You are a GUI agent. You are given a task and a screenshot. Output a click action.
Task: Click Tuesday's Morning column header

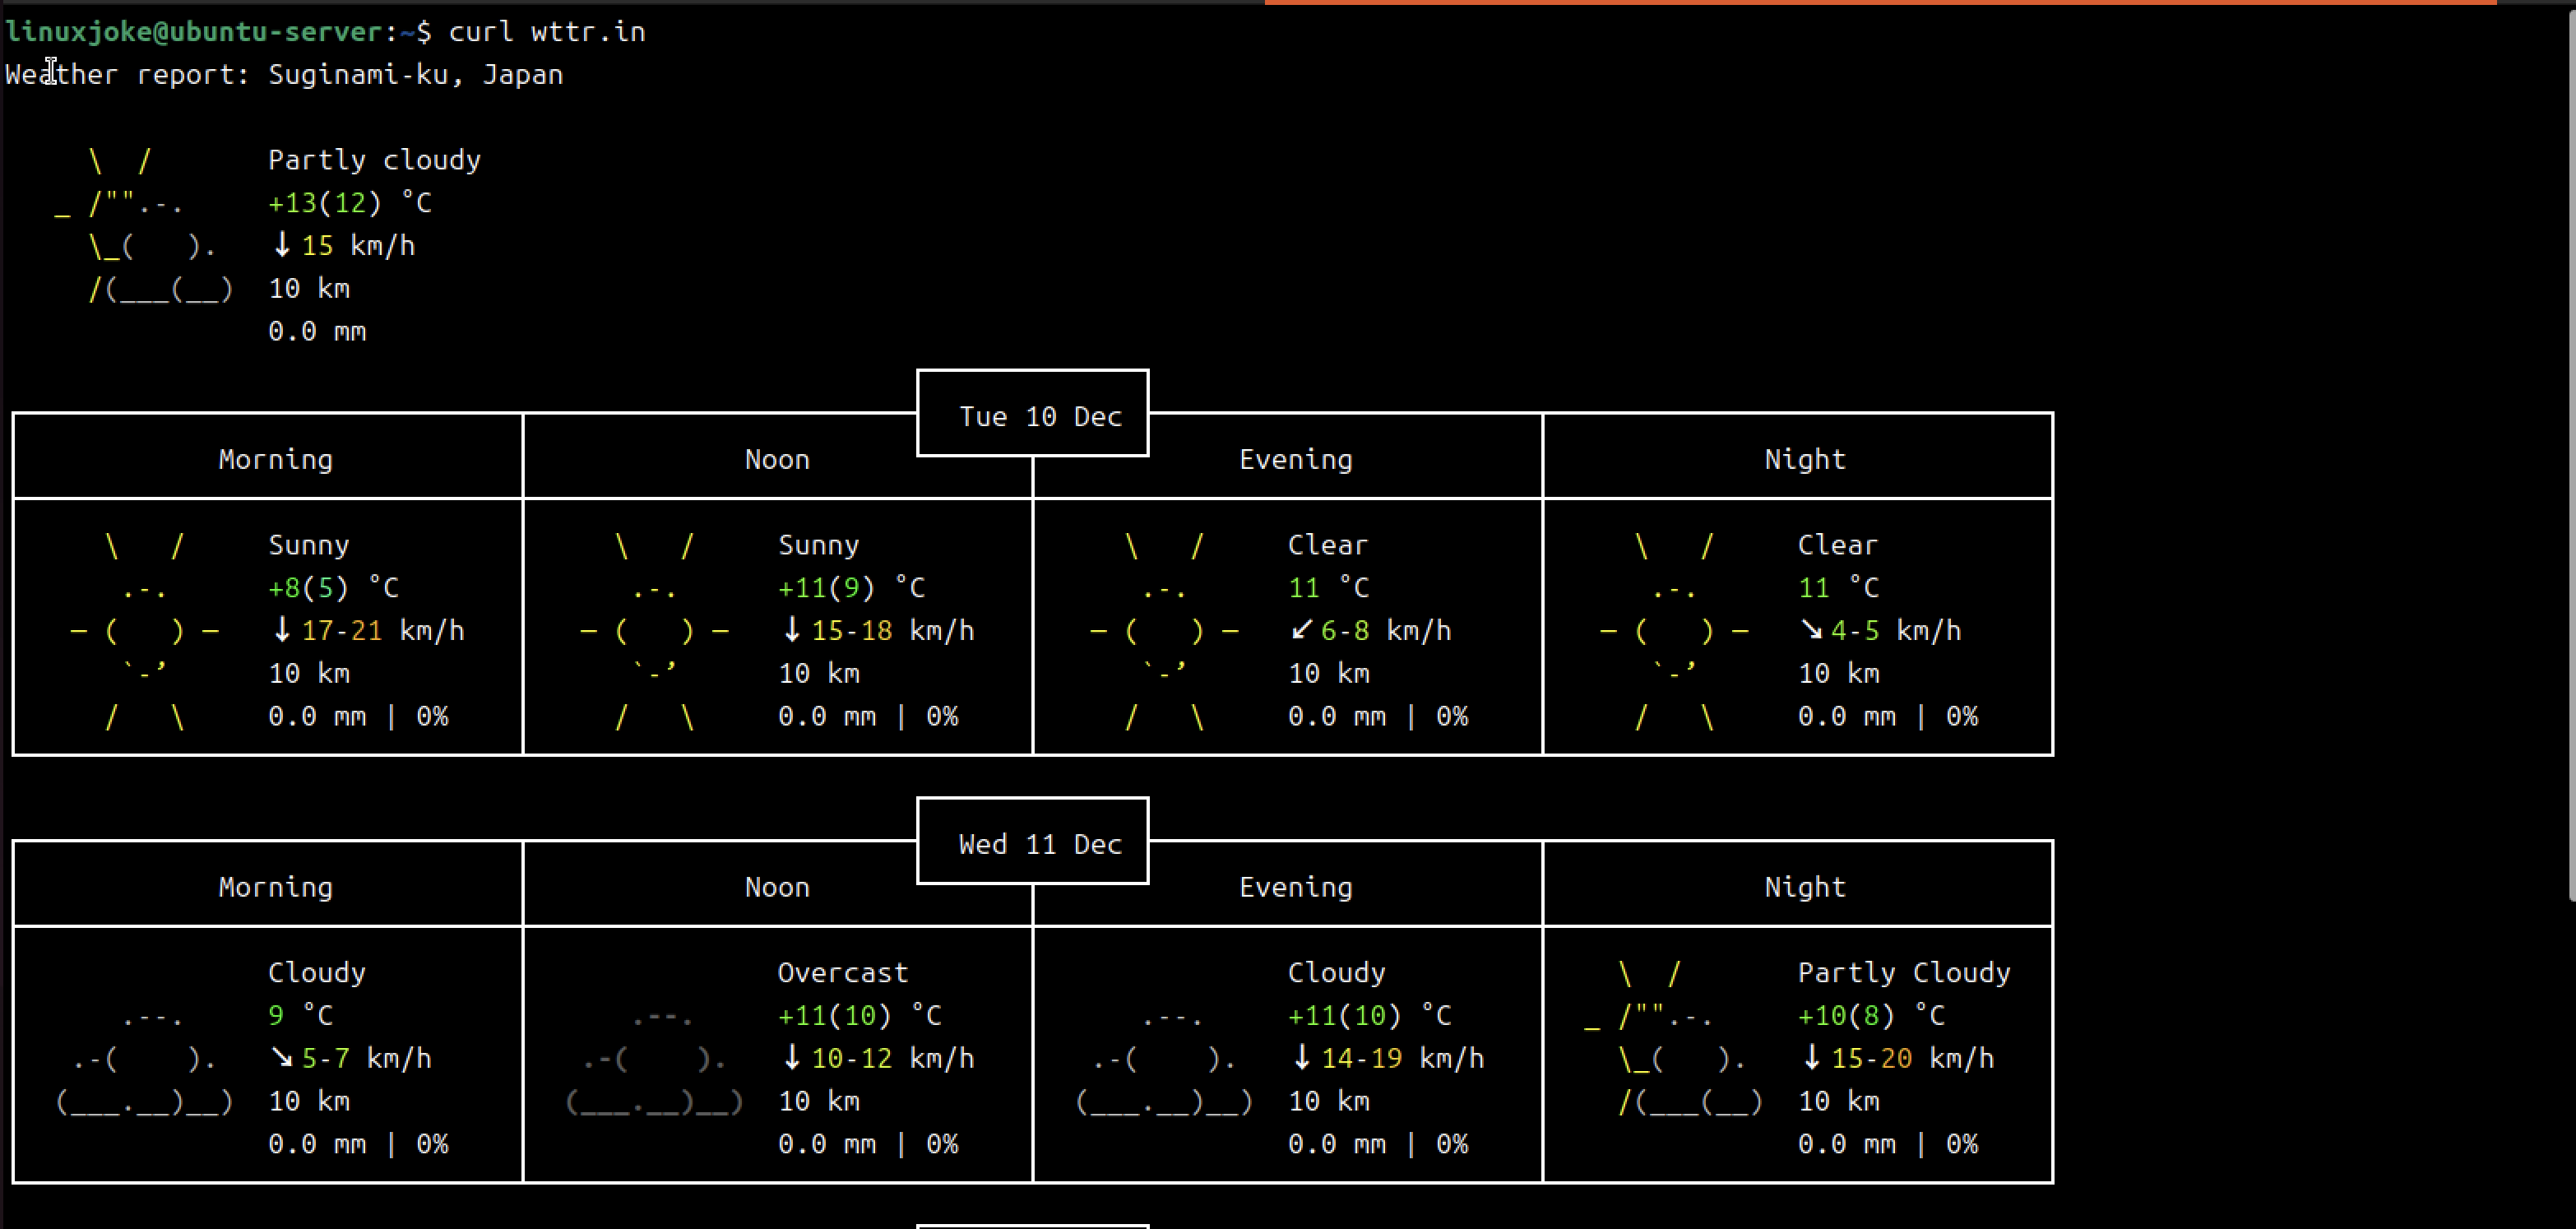[x=275, y=459]
